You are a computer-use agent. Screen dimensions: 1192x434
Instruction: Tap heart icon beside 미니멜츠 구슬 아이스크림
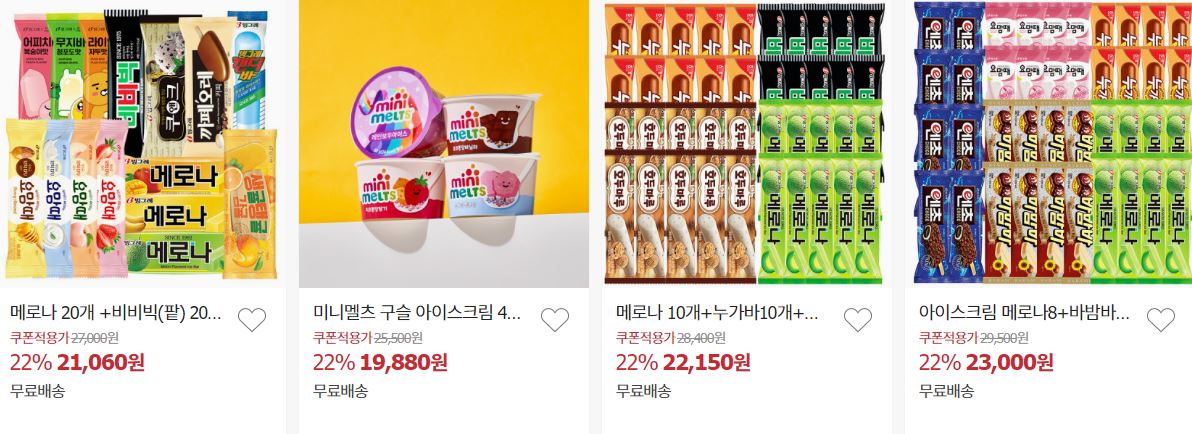pos(555,320)
